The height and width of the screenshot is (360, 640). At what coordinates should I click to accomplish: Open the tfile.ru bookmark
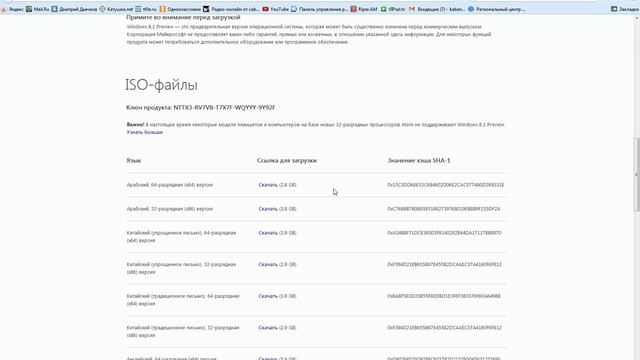click(x=146, y=9)
